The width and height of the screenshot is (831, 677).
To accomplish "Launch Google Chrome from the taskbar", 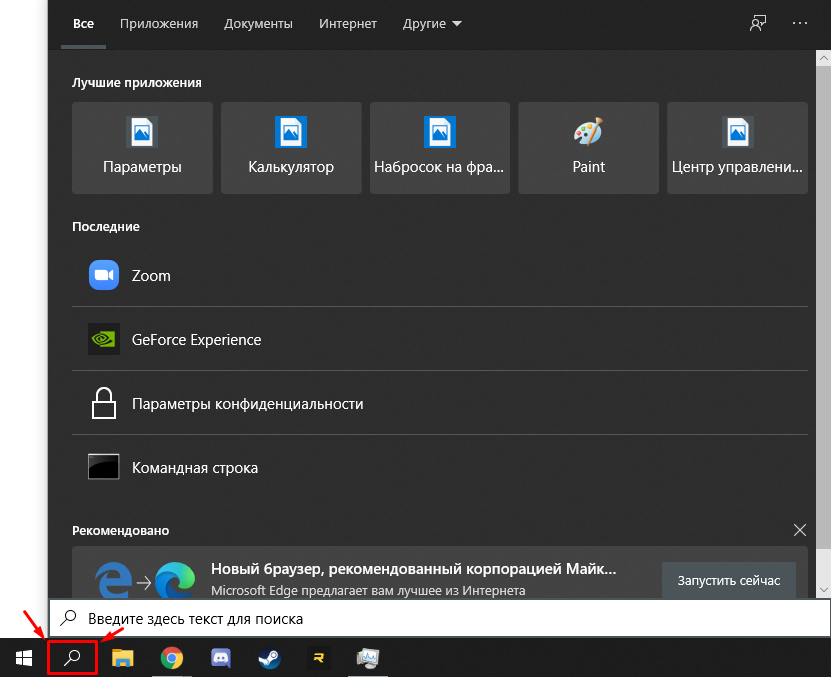I will point(172,658).
